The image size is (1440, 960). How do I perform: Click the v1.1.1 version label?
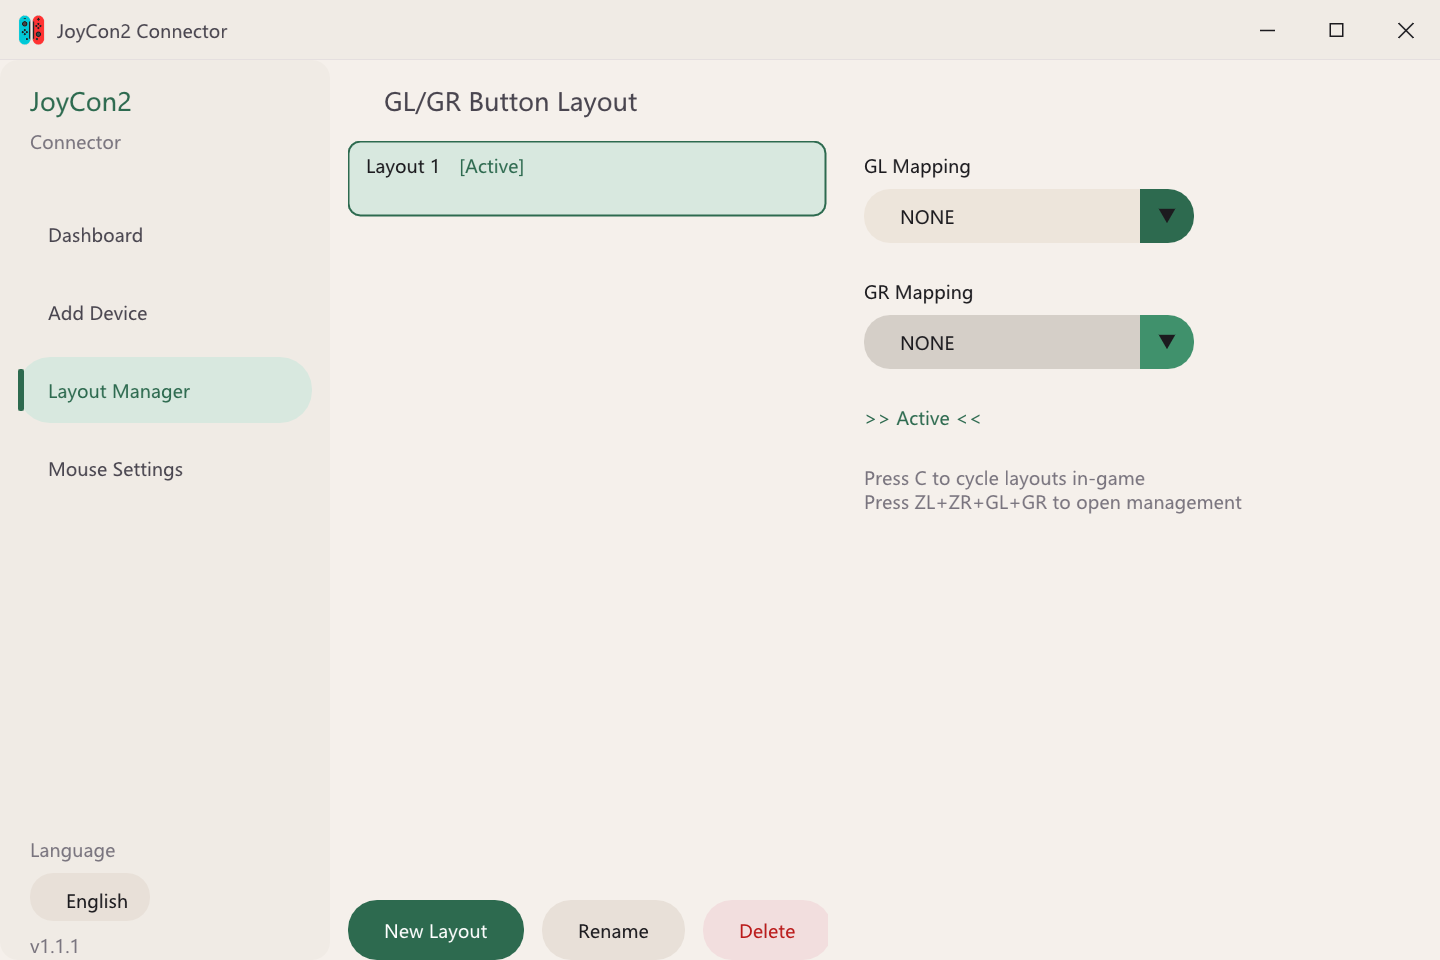54,945
